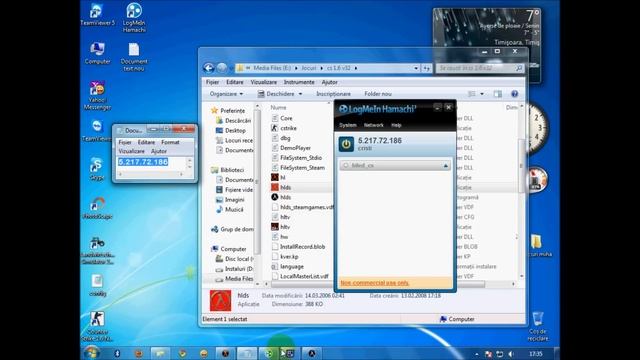Click the Hamachi power button
The image size is (640, 360).
[346, 144]
